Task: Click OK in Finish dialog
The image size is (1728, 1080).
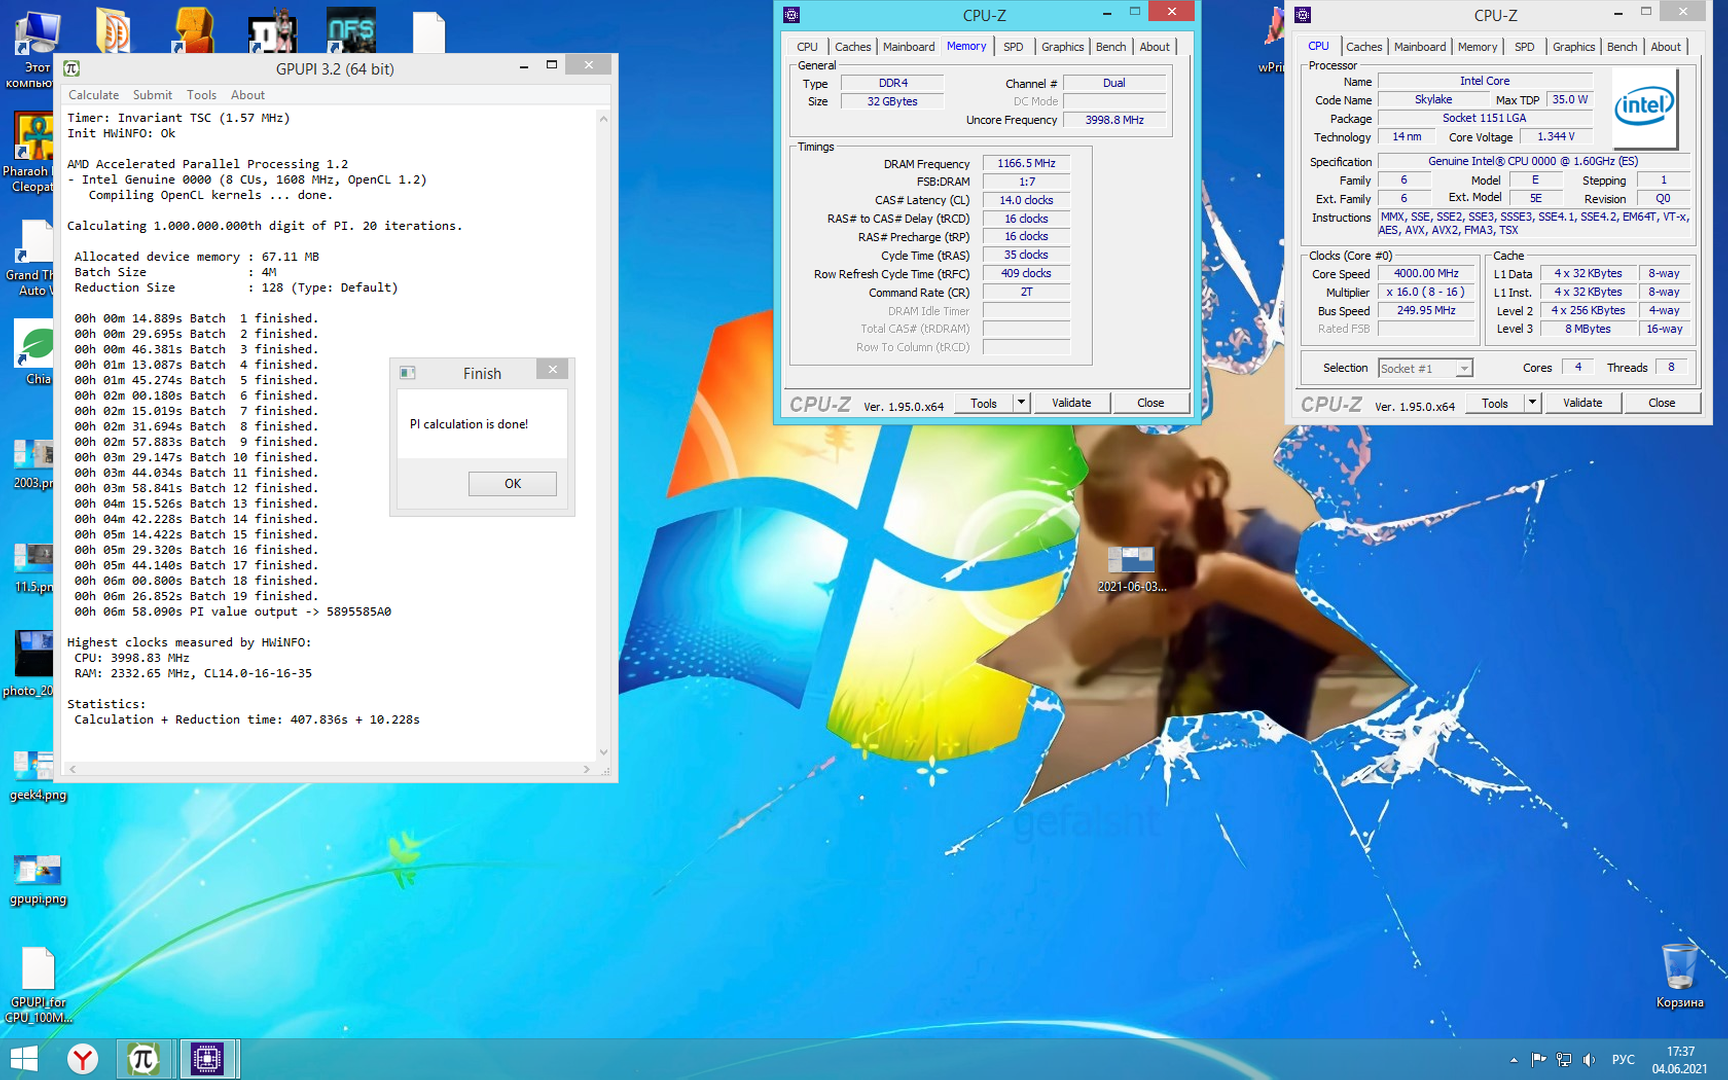Action: (x=512, y=483)
